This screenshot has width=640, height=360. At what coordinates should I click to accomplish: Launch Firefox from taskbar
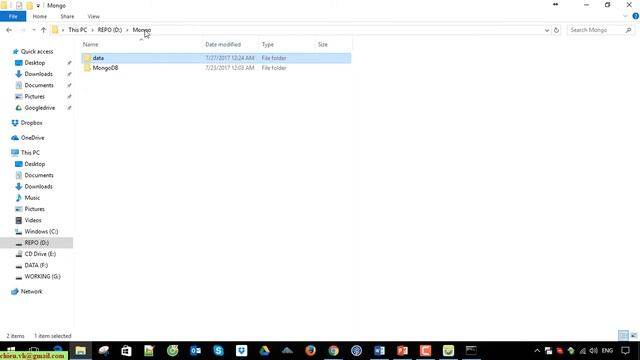310,351
